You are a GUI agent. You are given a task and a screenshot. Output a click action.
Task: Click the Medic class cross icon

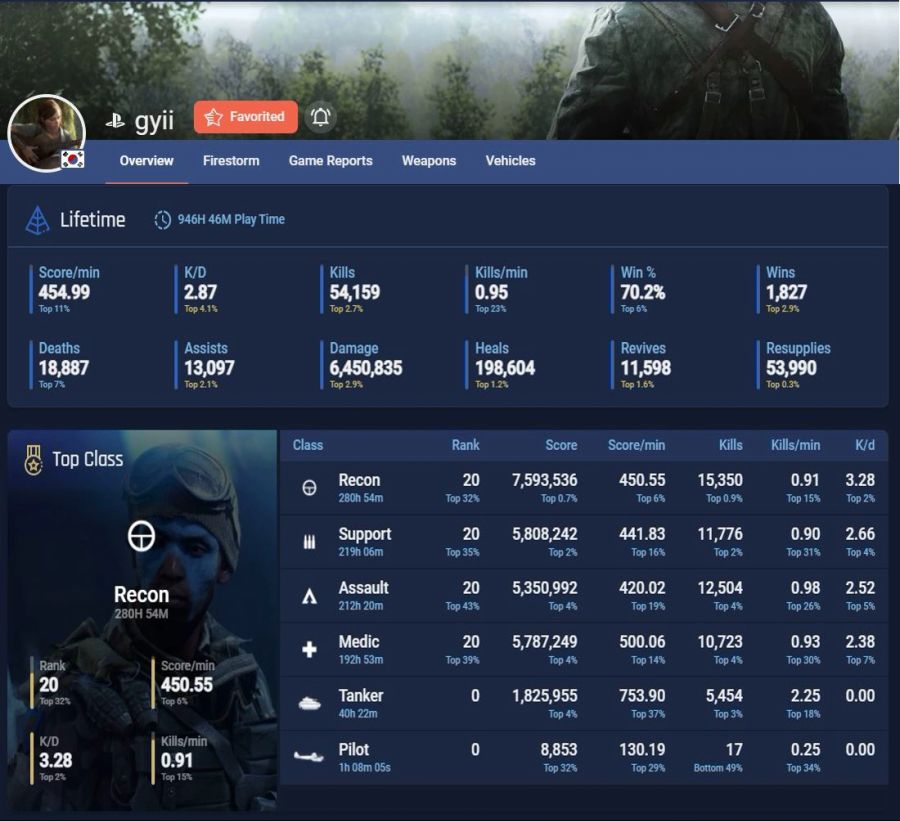click(309, 650)
